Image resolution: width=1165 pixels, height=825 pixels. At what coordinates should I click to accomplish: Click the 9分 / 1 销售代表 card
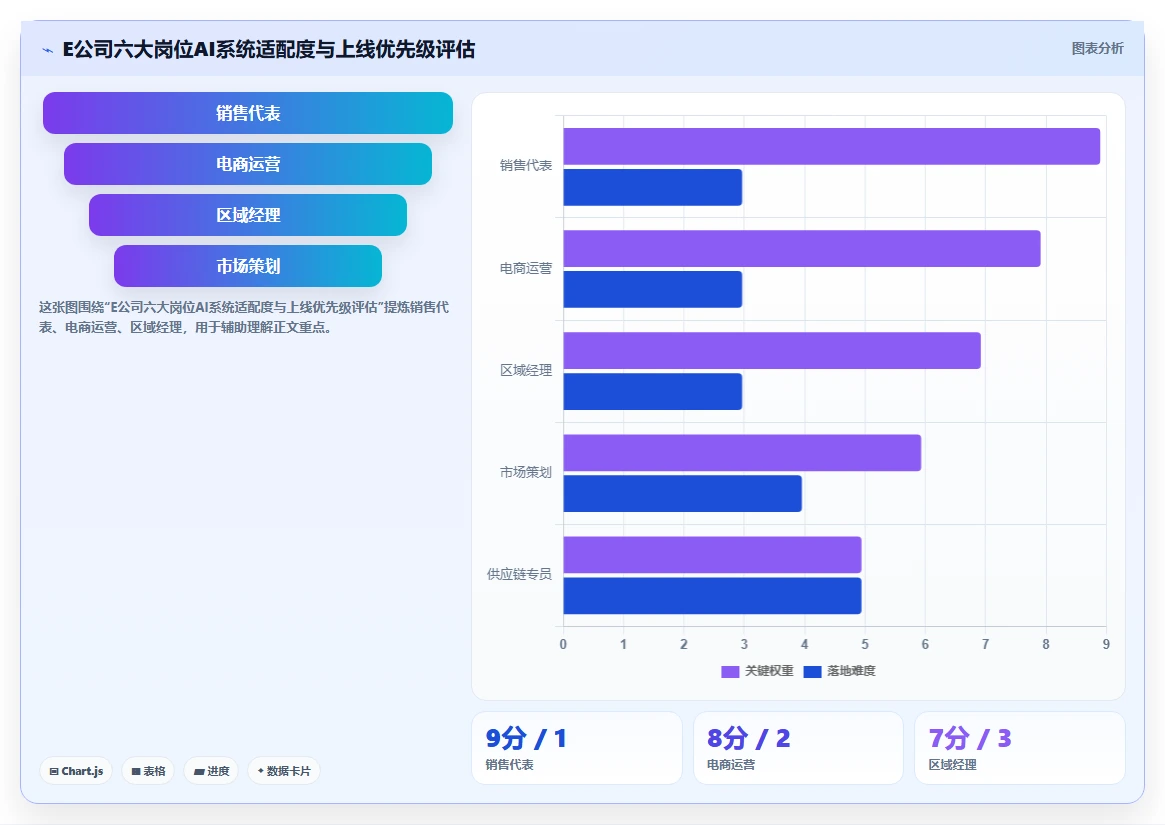click(577, 748)
